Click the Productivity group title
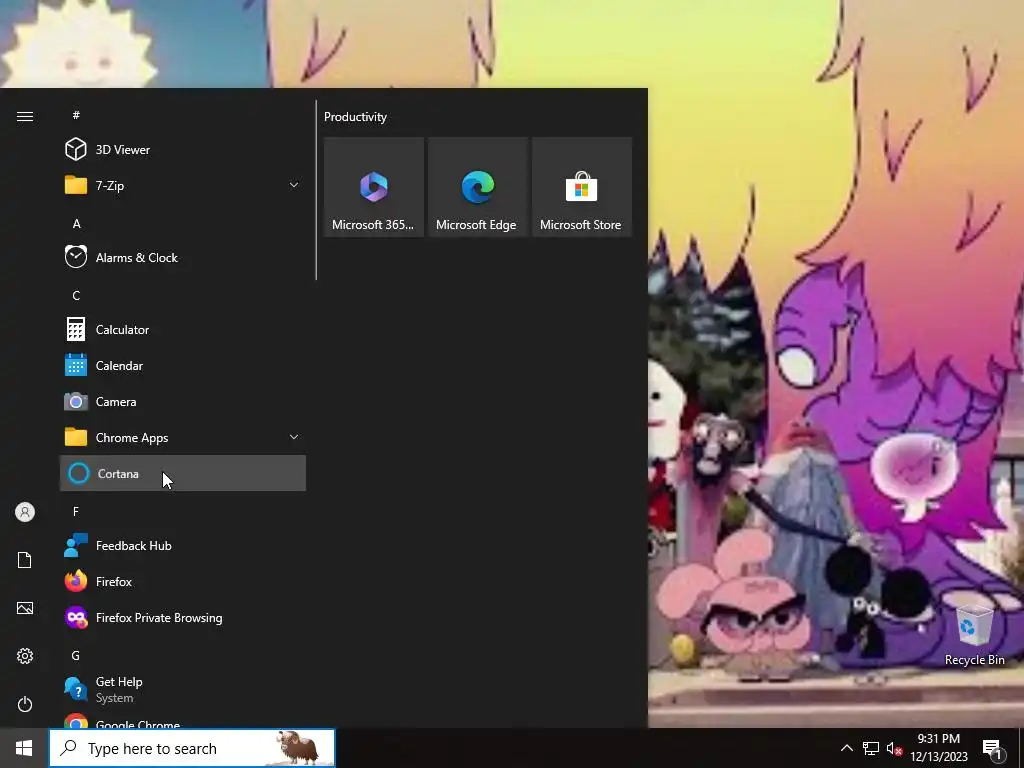 pyautogui.click(x=355, y=117)
